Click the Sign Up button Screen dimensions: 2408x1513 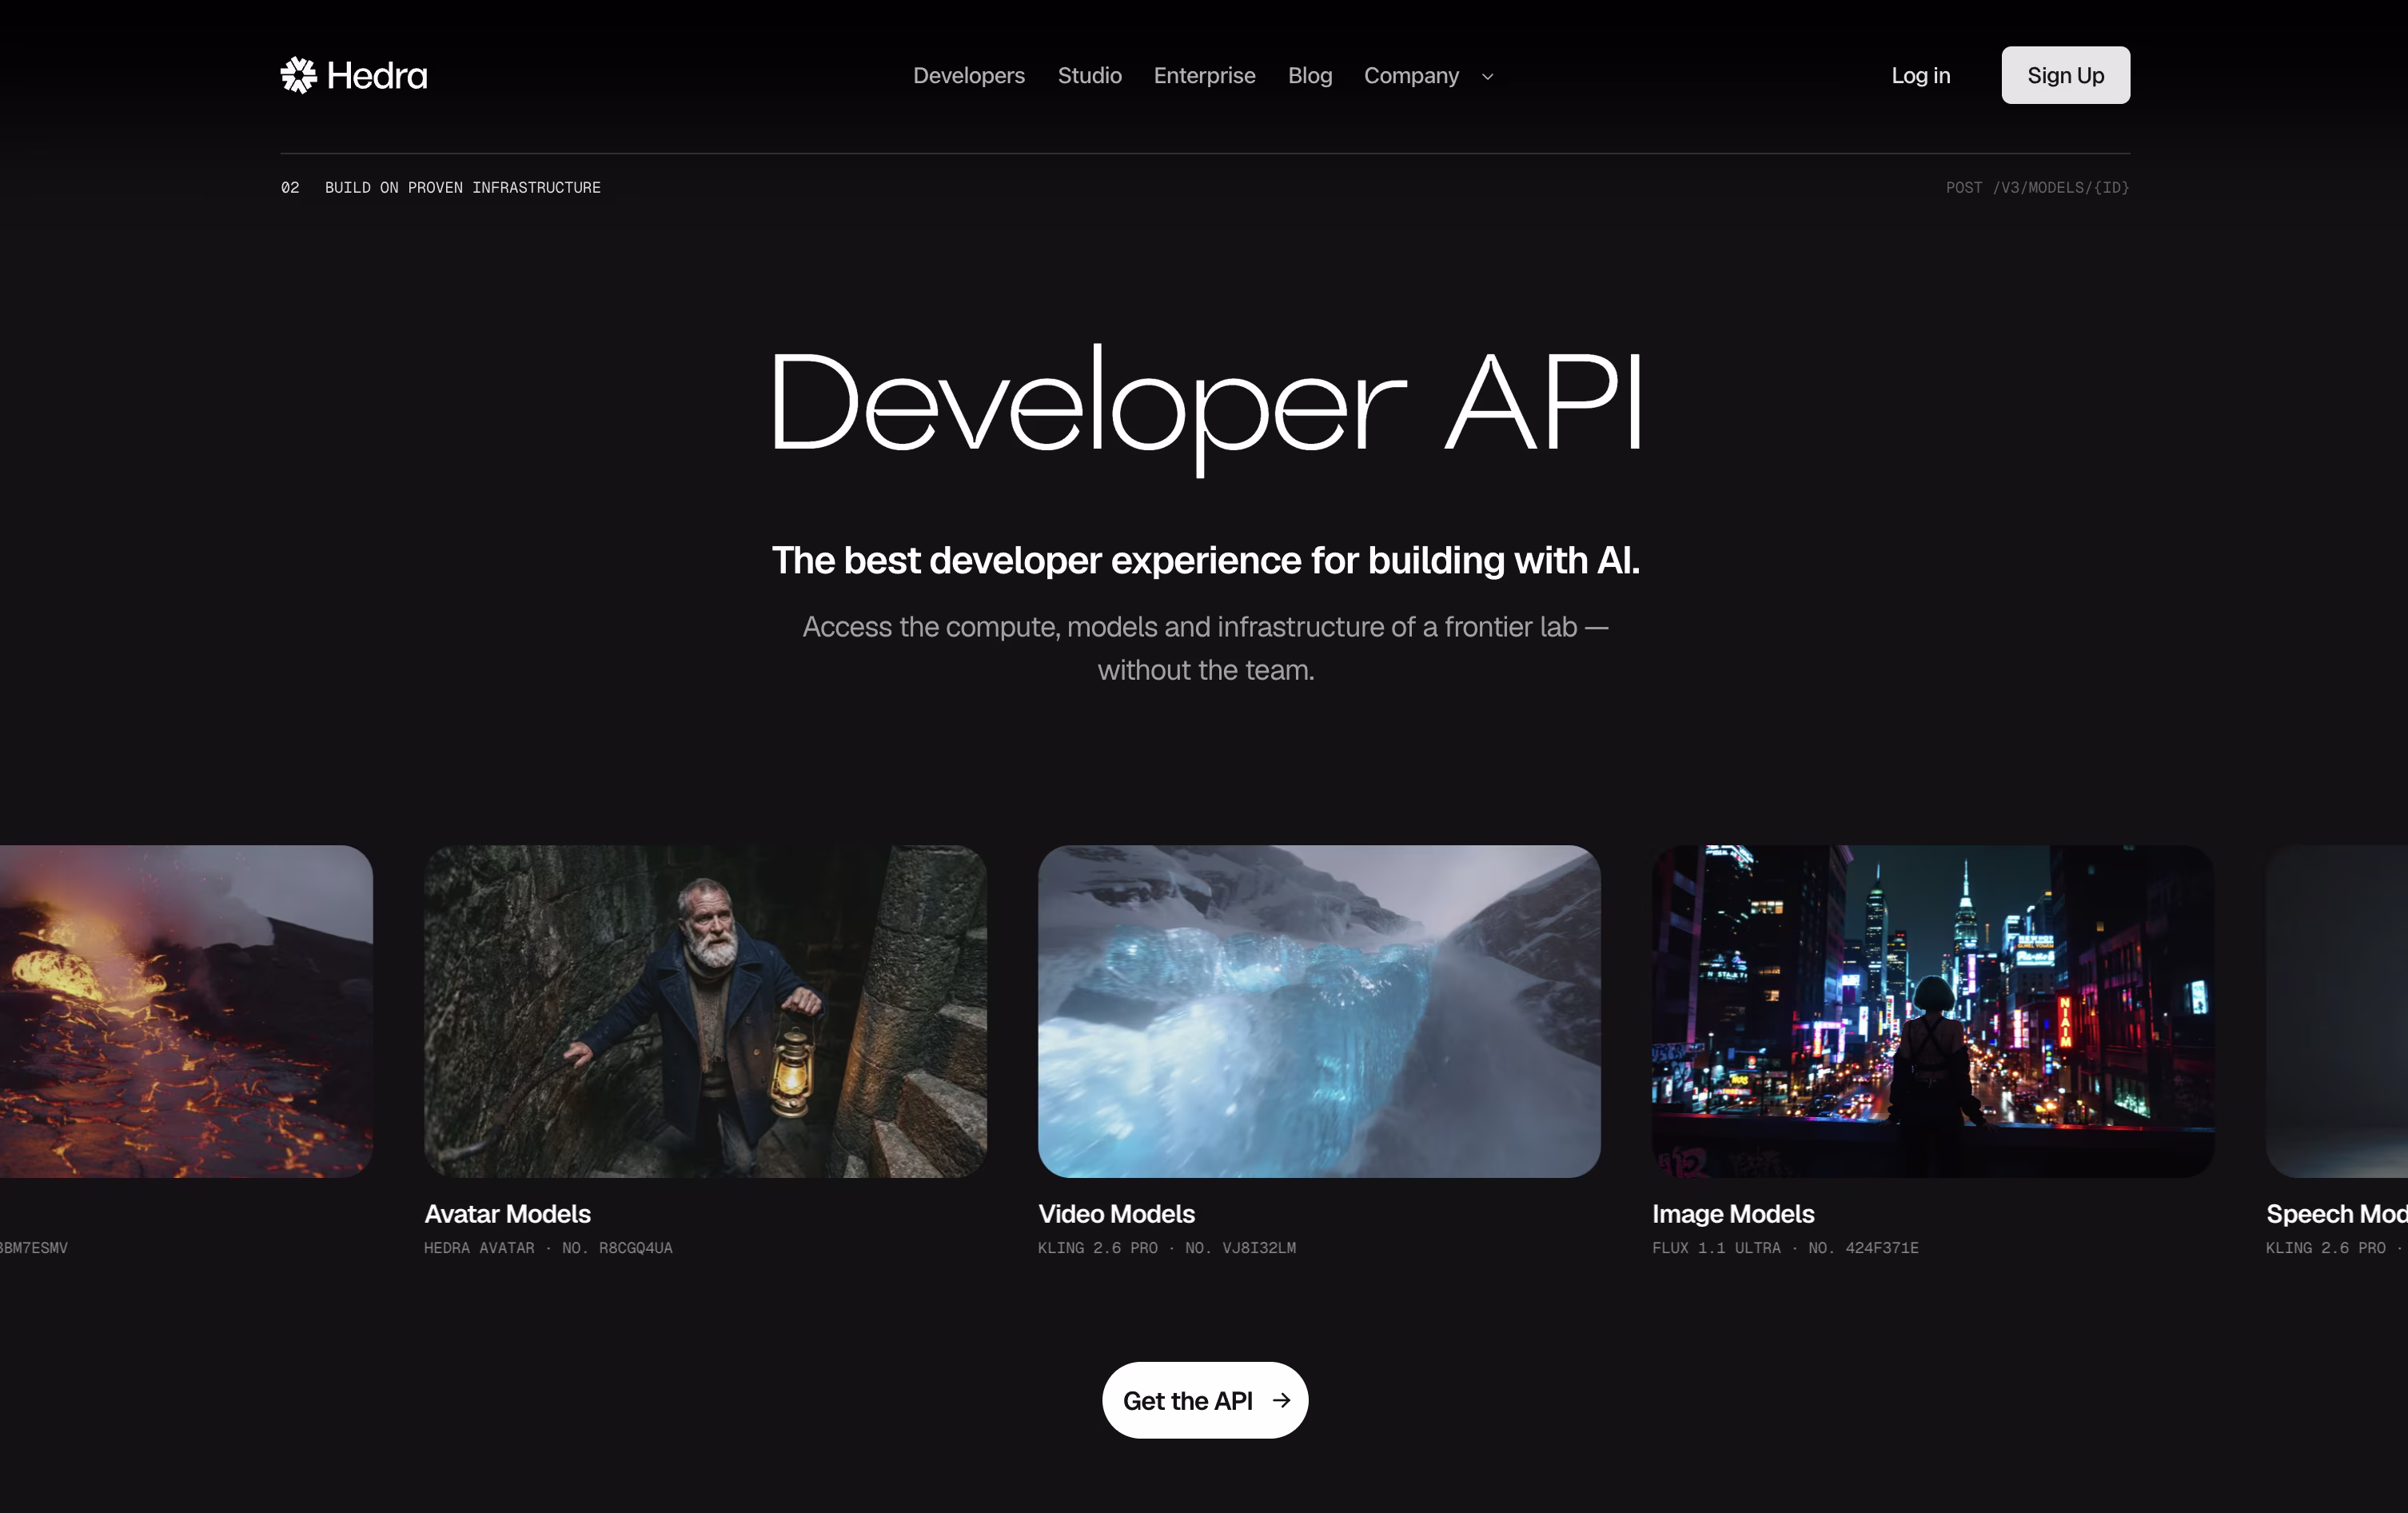[x=2065, y=75]
